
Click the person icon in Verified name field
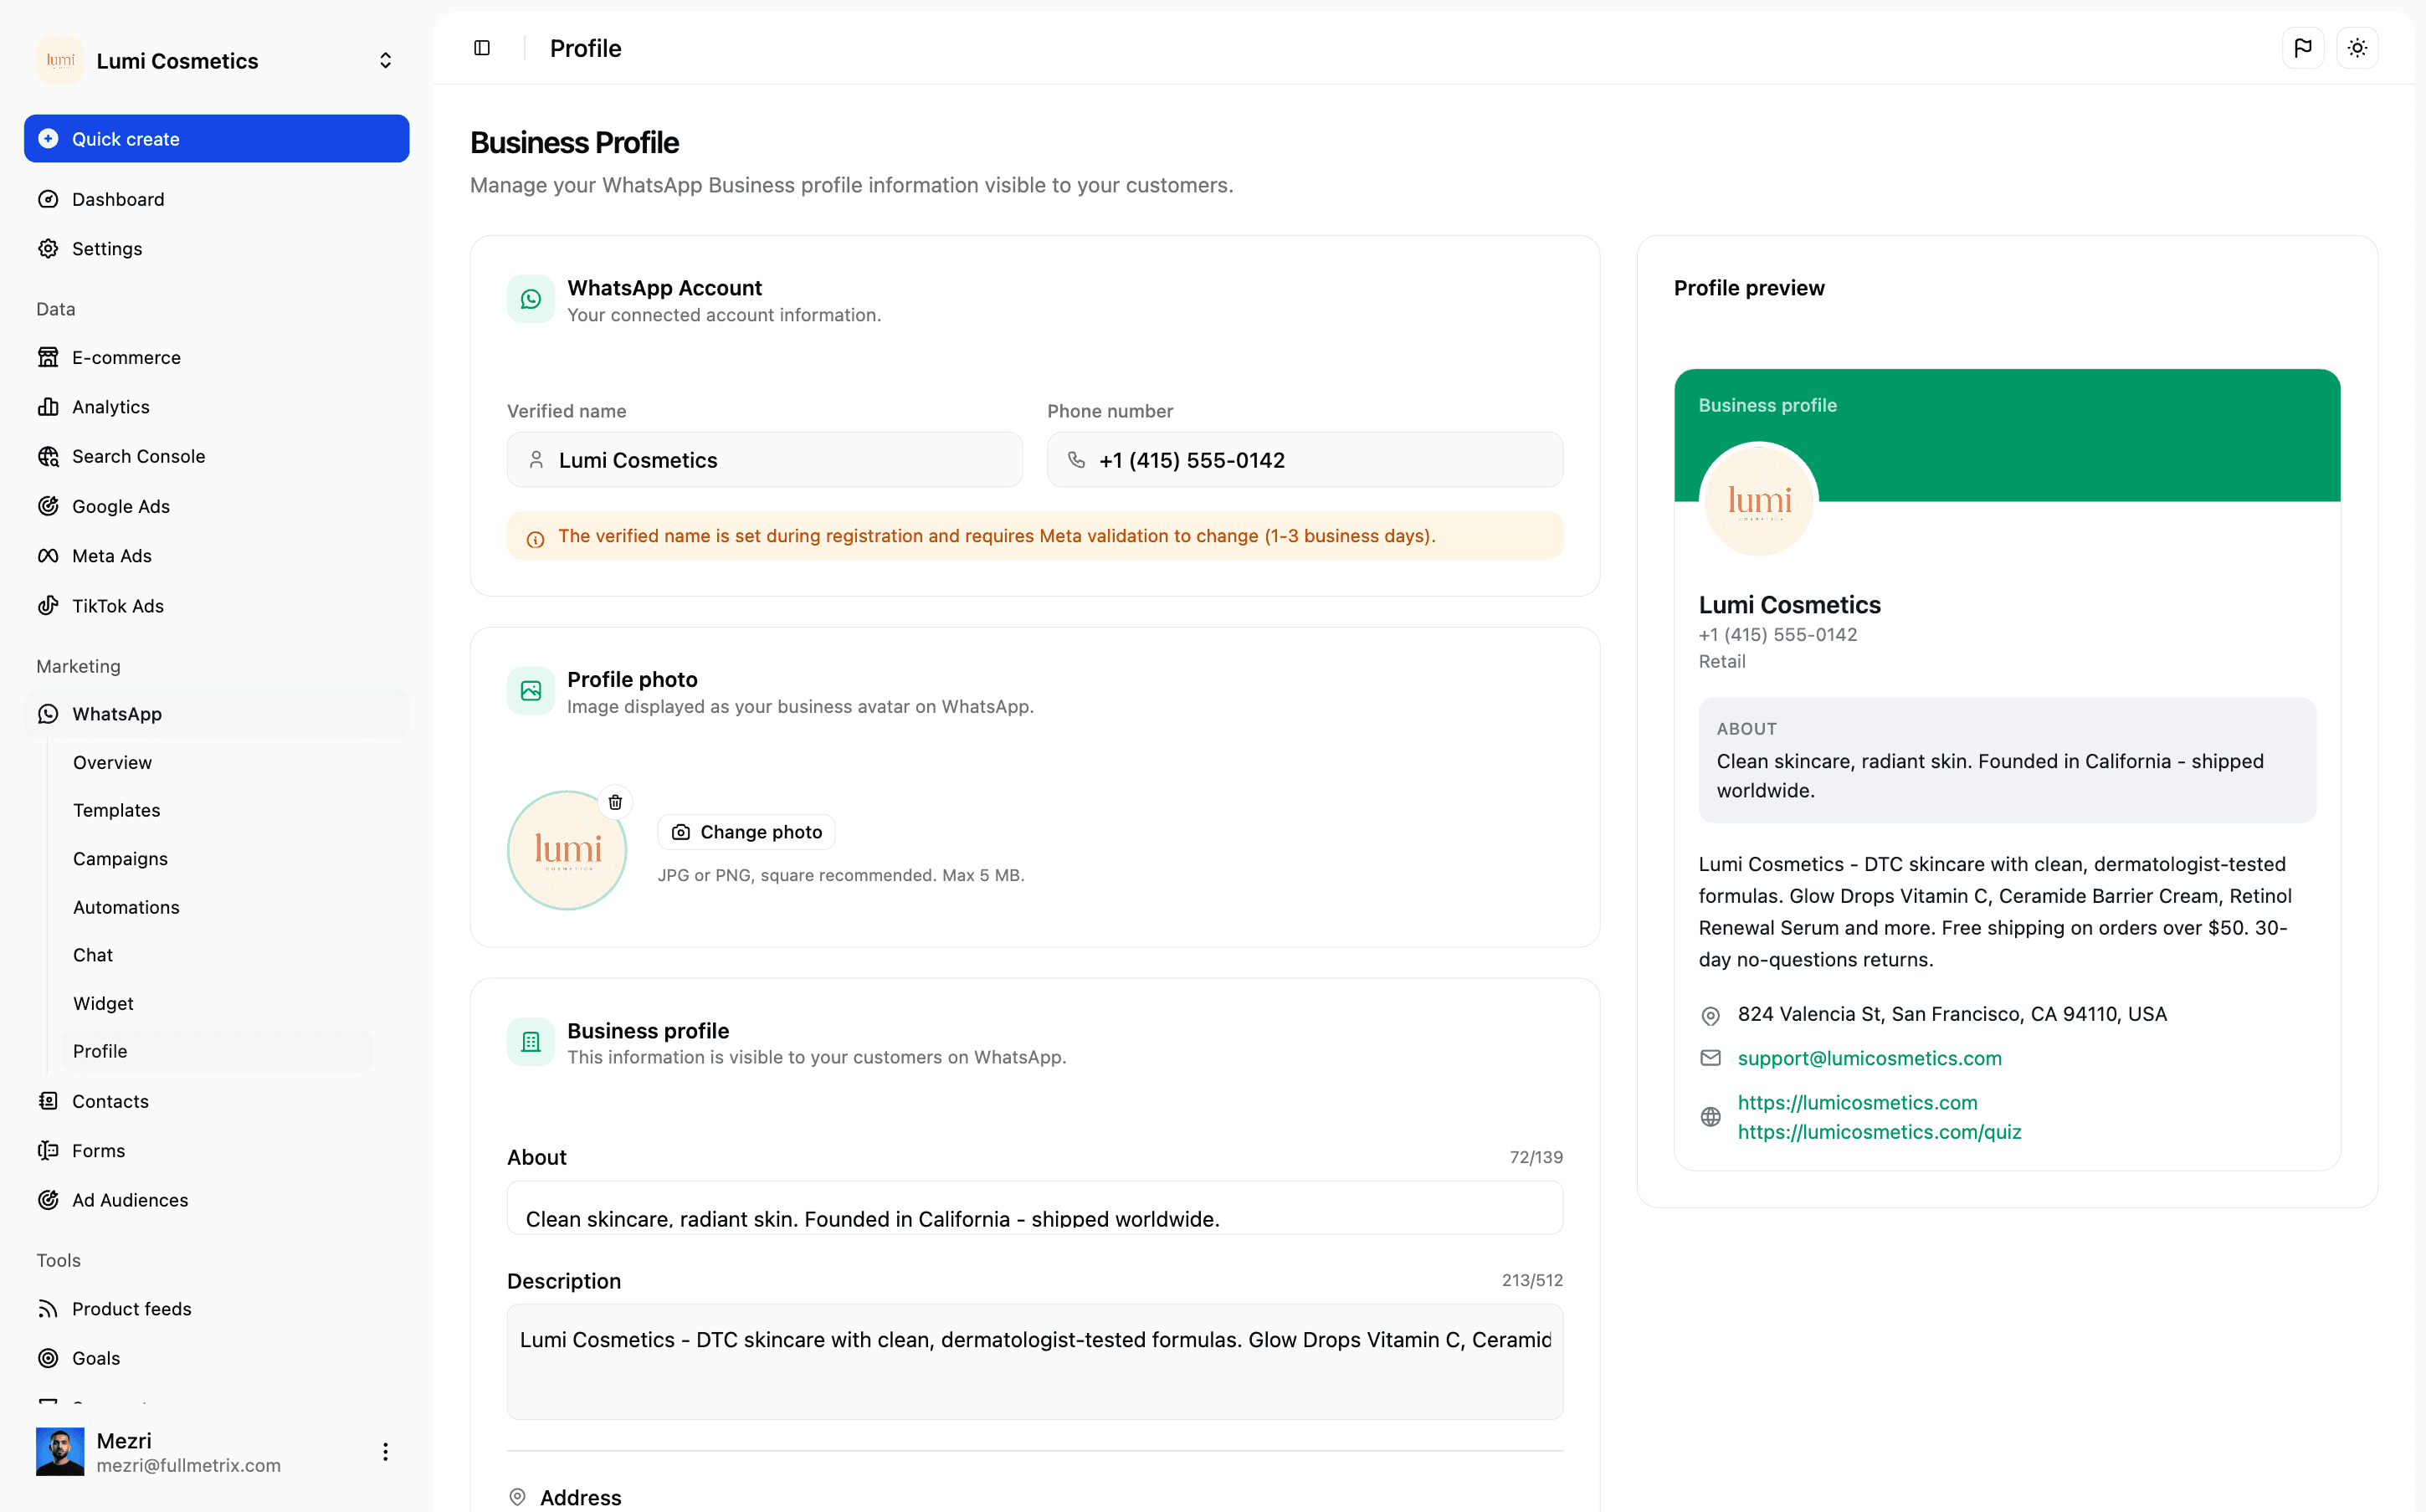pyautogui.click(x=536, y=460)
